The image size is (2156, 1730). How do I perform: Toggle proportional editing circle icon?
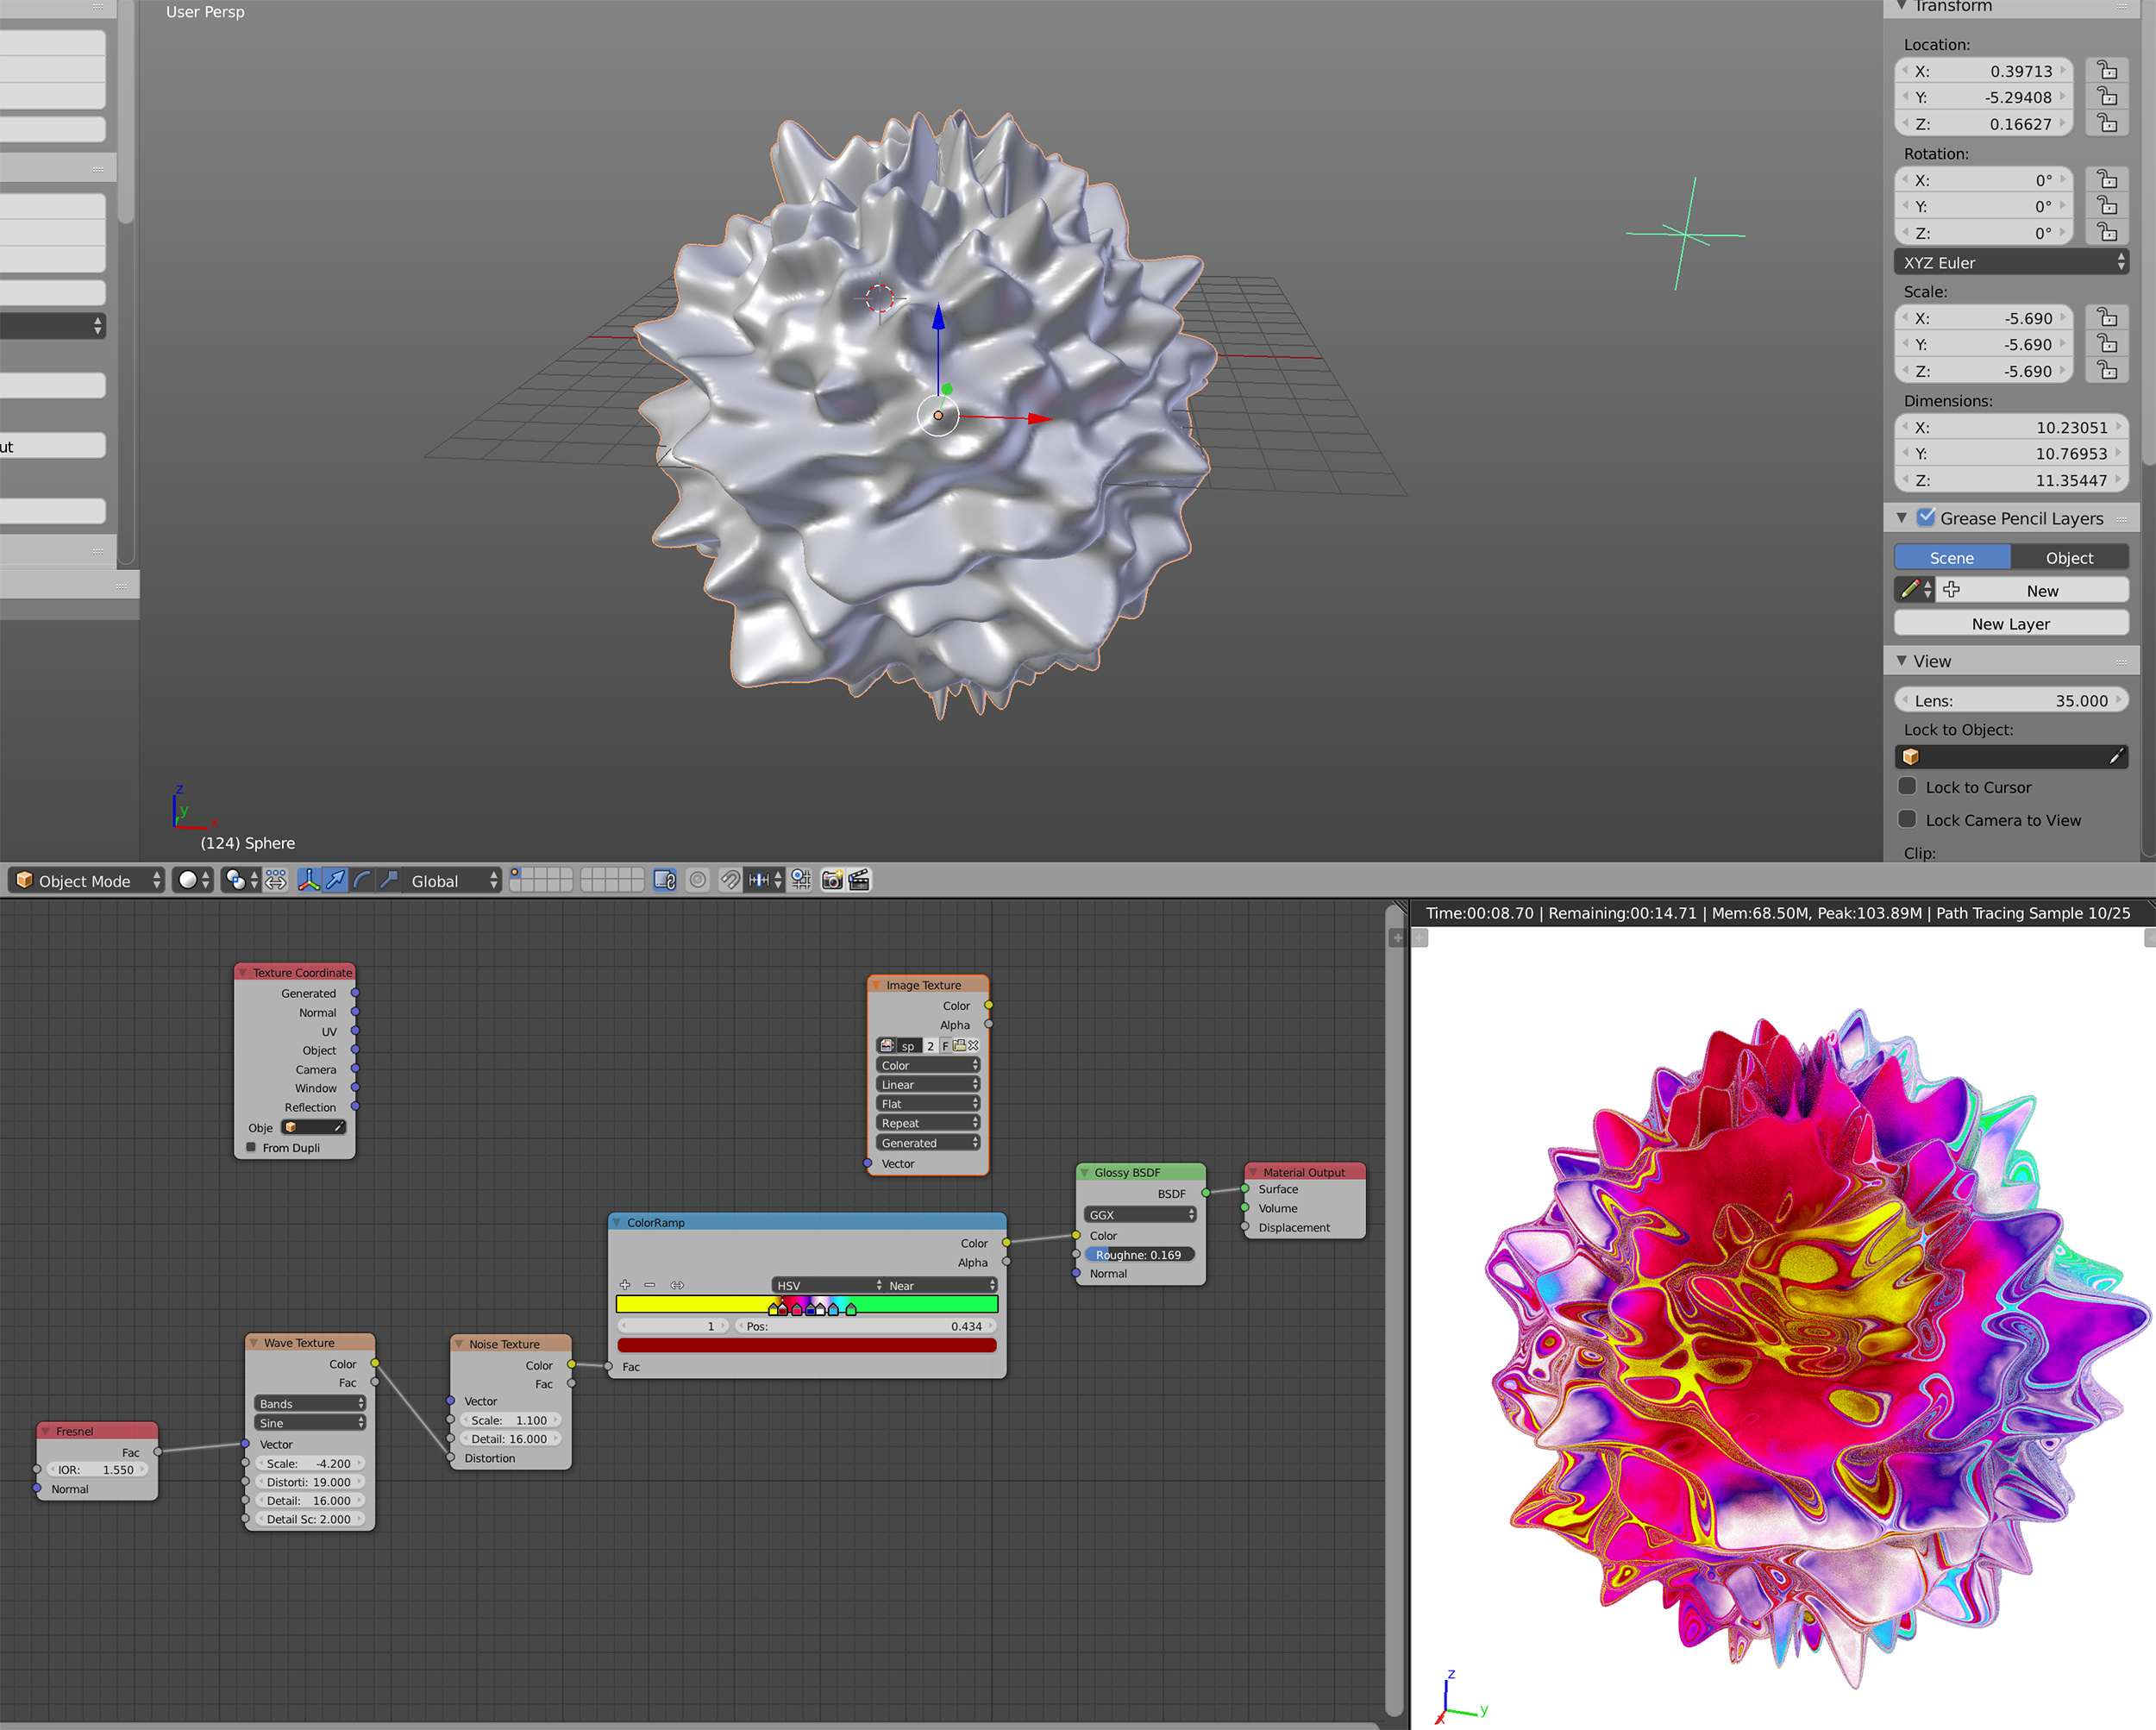pyautogui.click(x=698, y=880)
